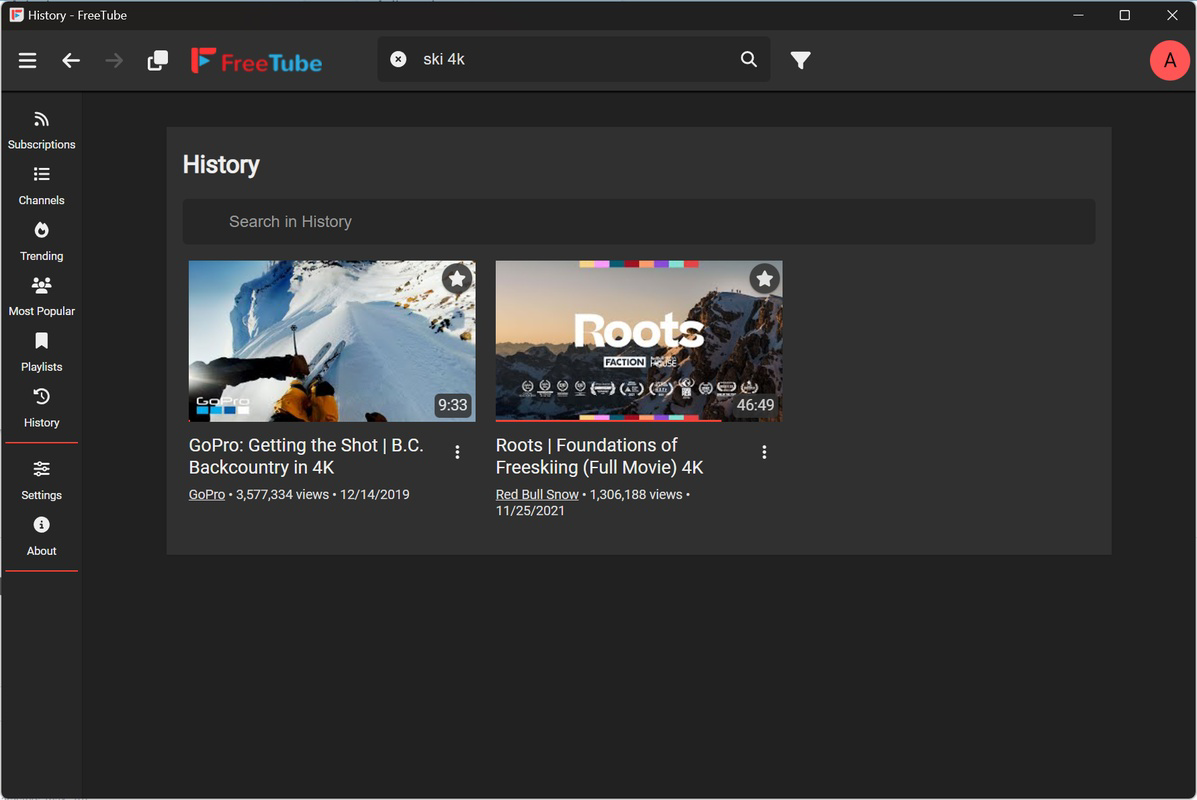Open History in the sidebar

(x=41, y=408)
